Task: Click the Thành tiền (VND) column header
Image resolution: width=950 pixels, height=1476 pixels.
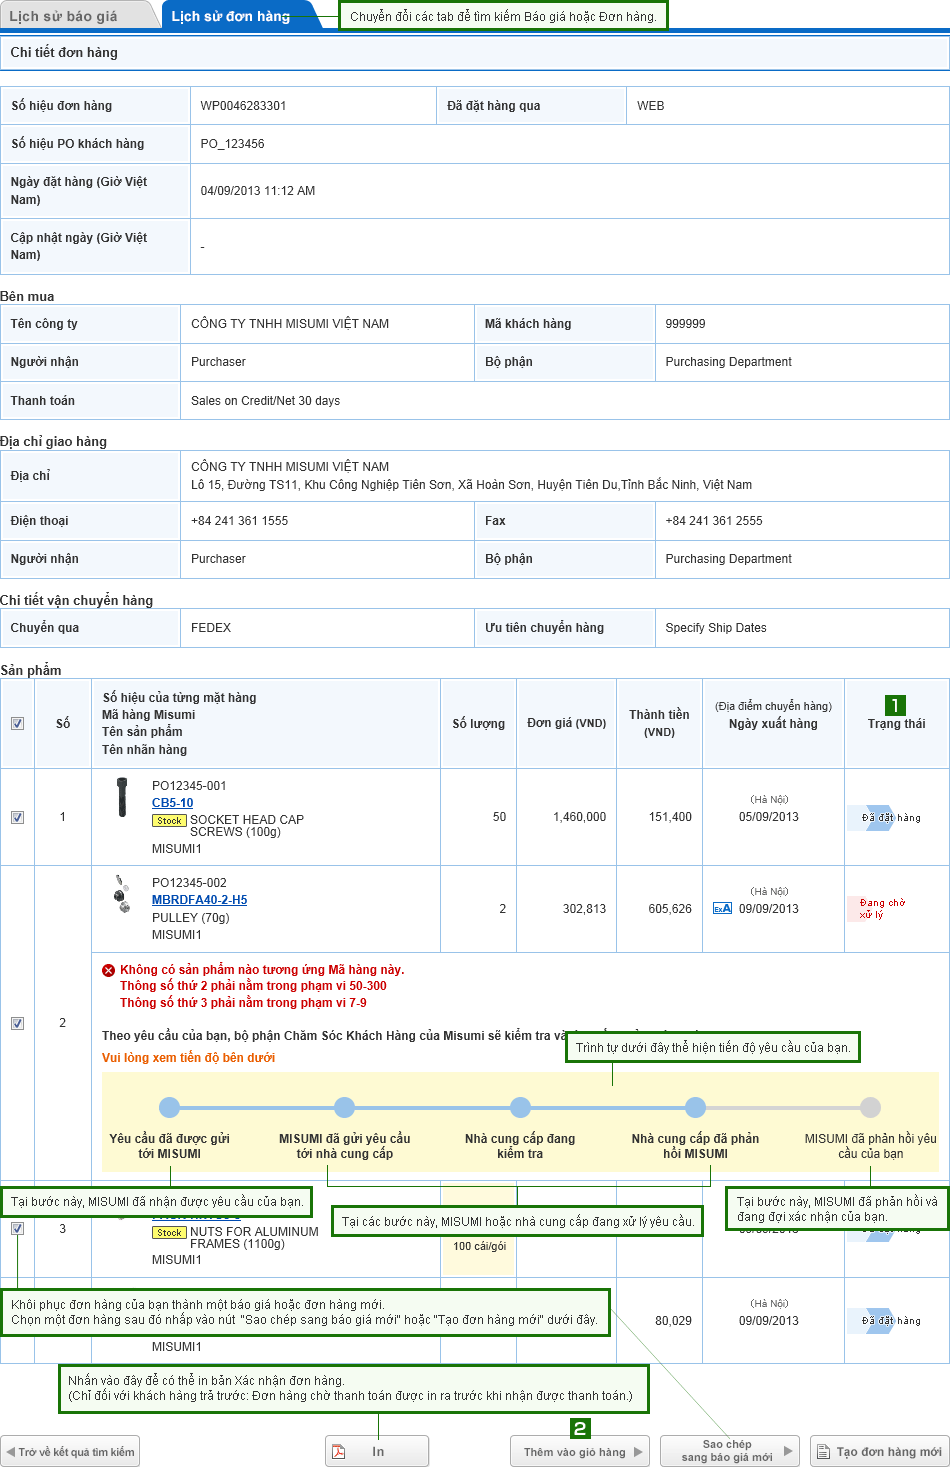Action: coord(659,723)
